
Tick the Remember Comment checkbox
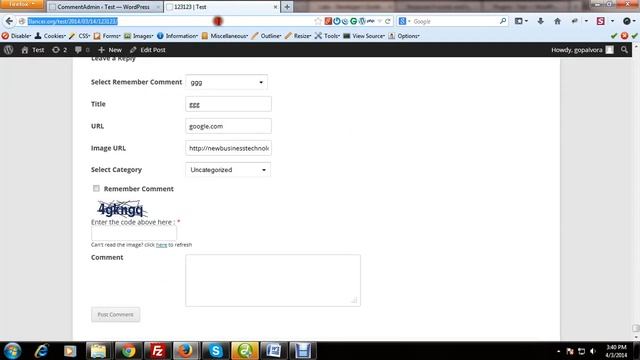pyautogui.click(x=96, y=188)
